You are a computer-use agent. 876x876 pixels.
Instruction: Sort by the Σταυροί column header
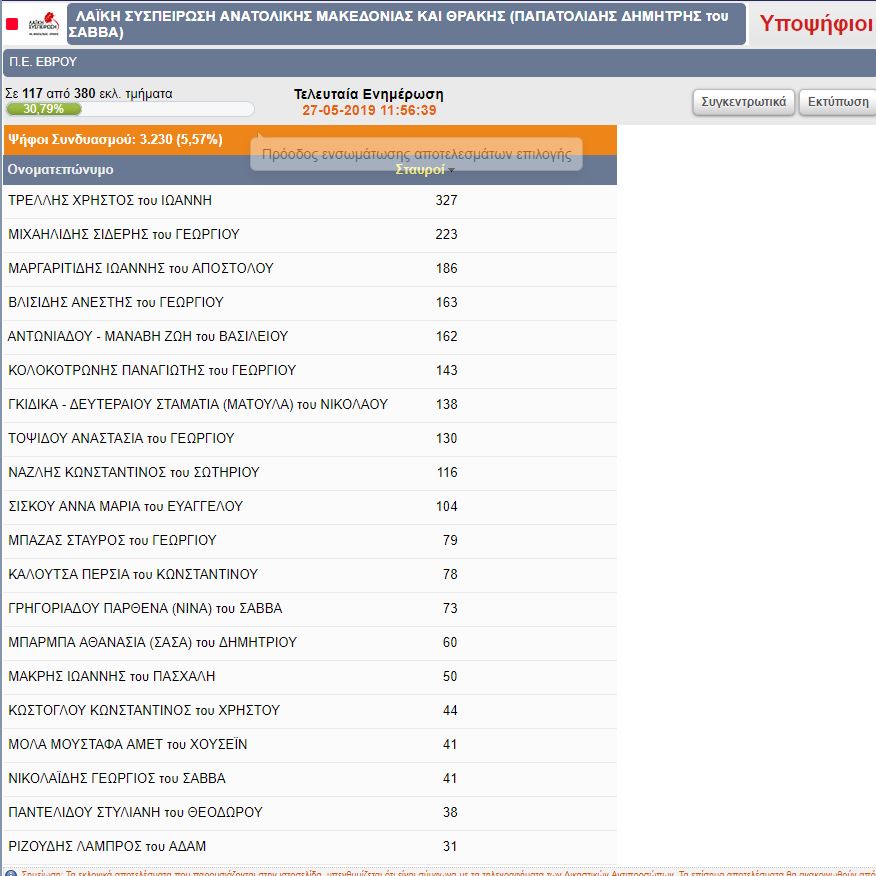coord(420,170)
